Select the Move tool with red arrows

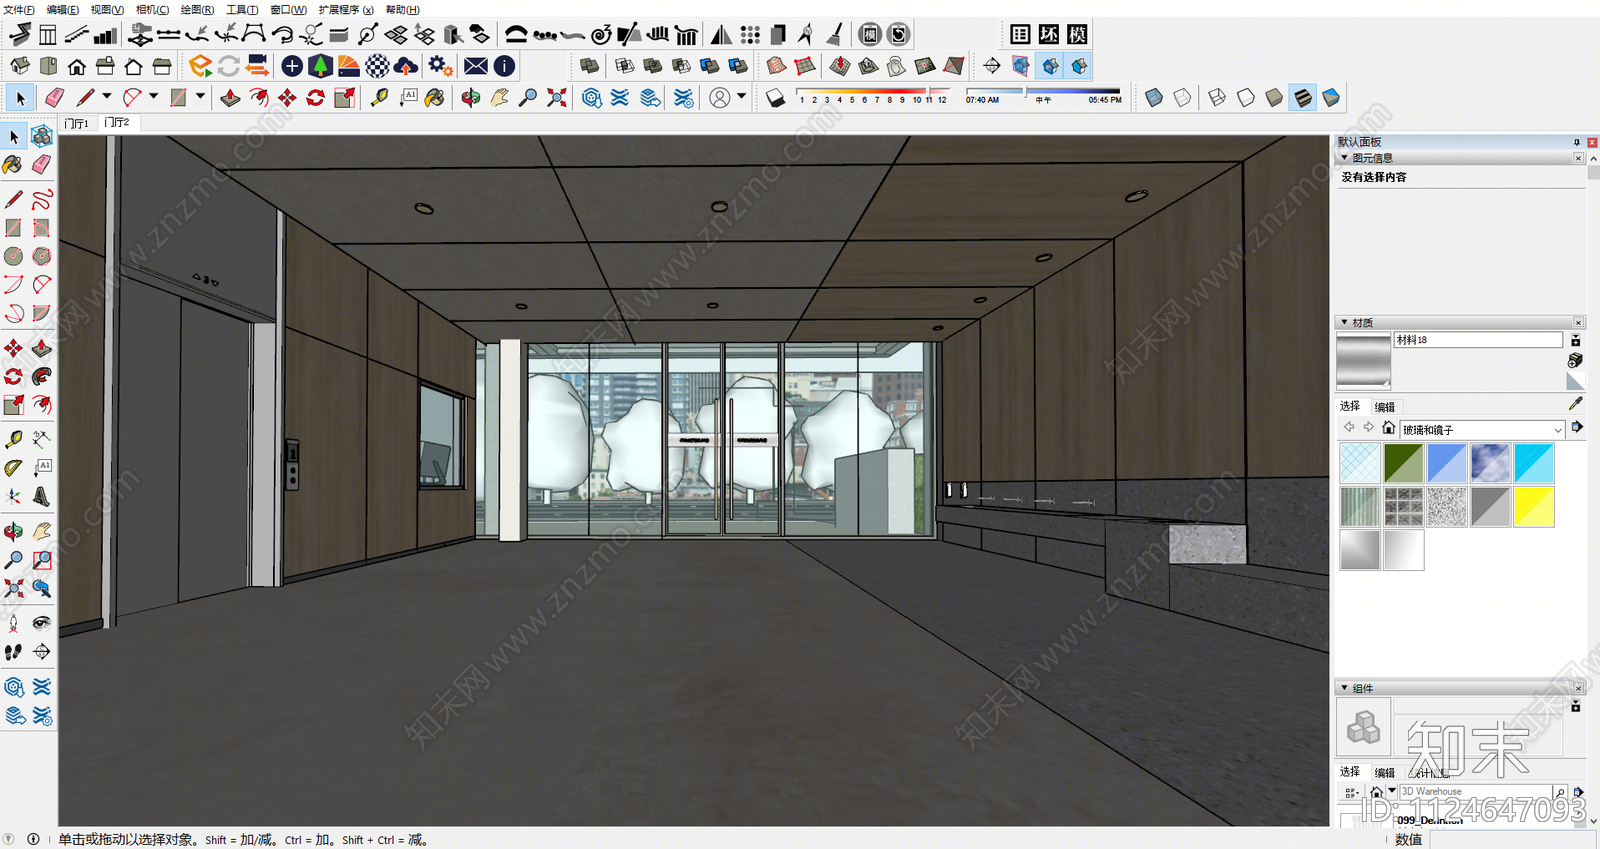click(288, 98)
